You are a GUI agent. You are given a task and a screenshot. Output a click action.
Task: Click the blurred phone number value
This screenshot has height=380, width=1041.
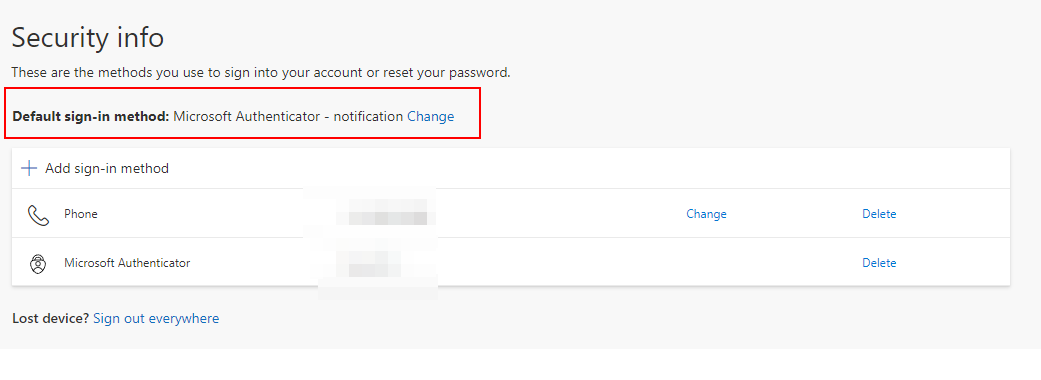pyautogui.click(x=381, y=217)
